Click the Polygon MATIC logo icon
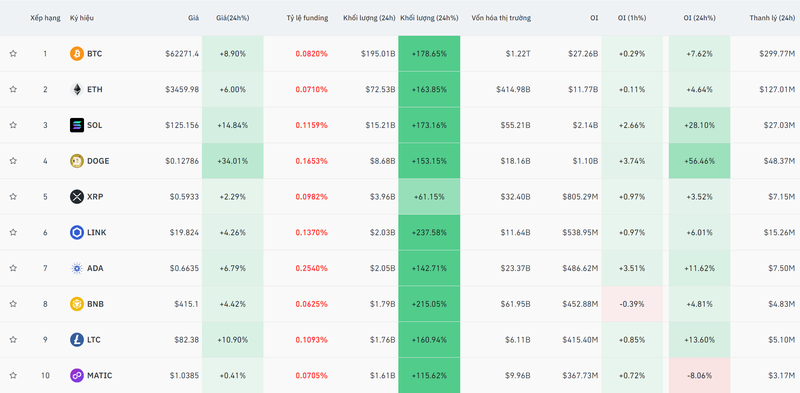Image resolution: width=800 pixels, height=393 pixels. coord(77,375)
